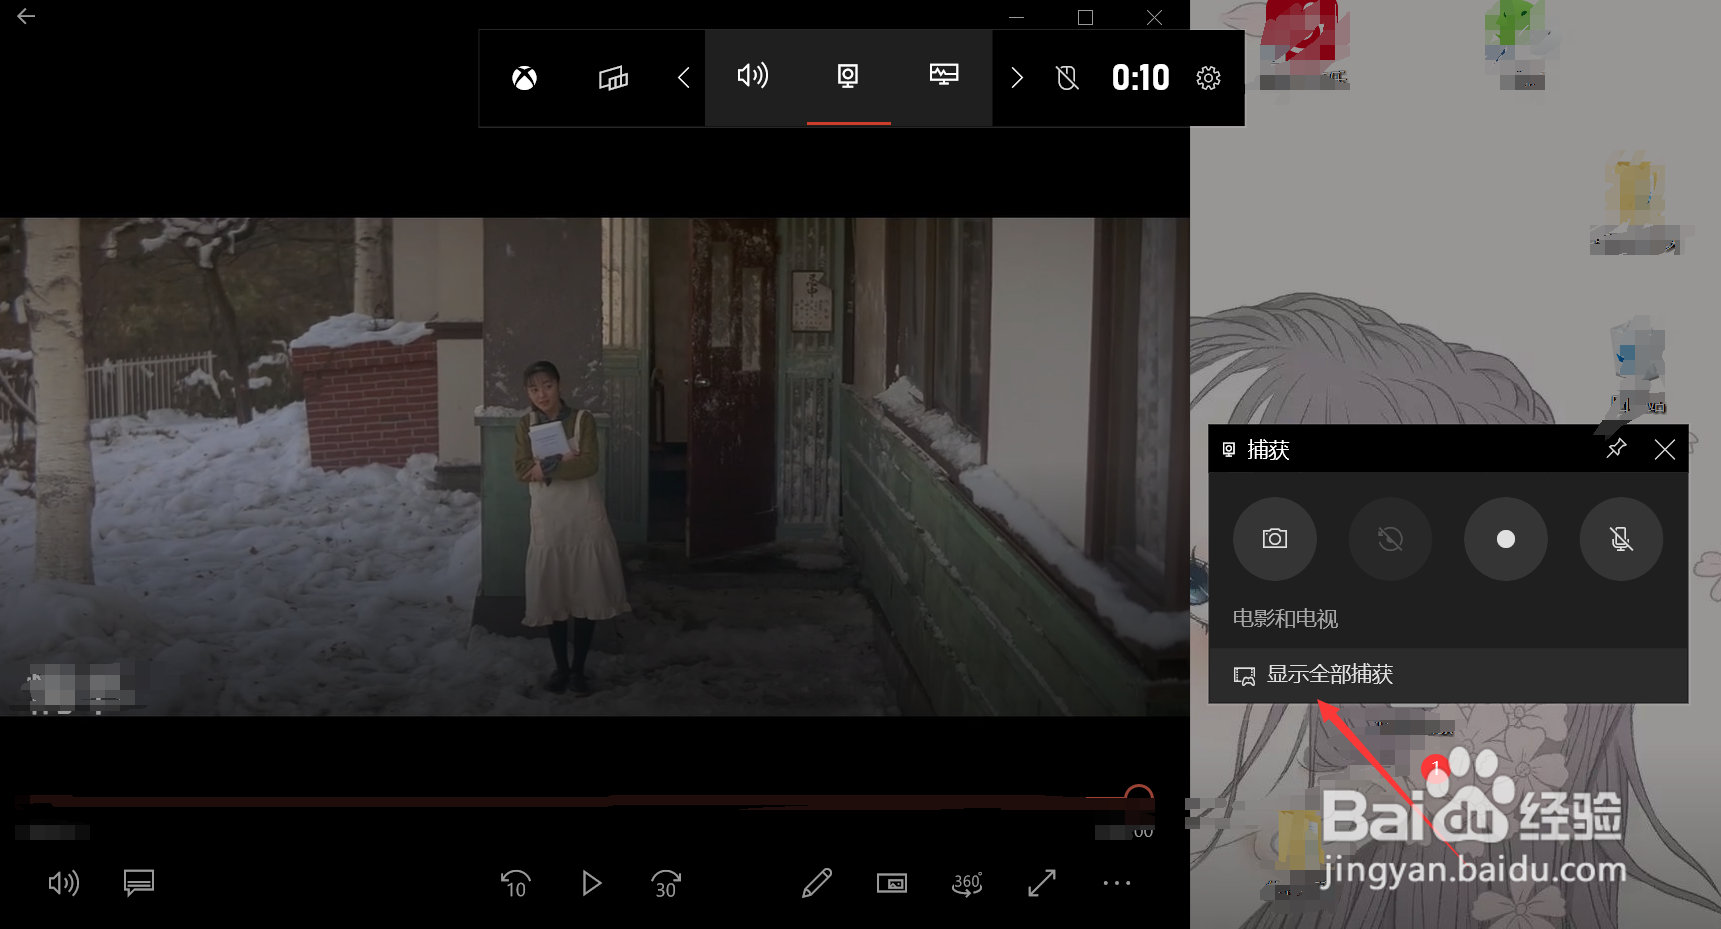Viewport: 1721px width, 929px height.
Task: Pin the Capture widget
Action: (1616, 449)
